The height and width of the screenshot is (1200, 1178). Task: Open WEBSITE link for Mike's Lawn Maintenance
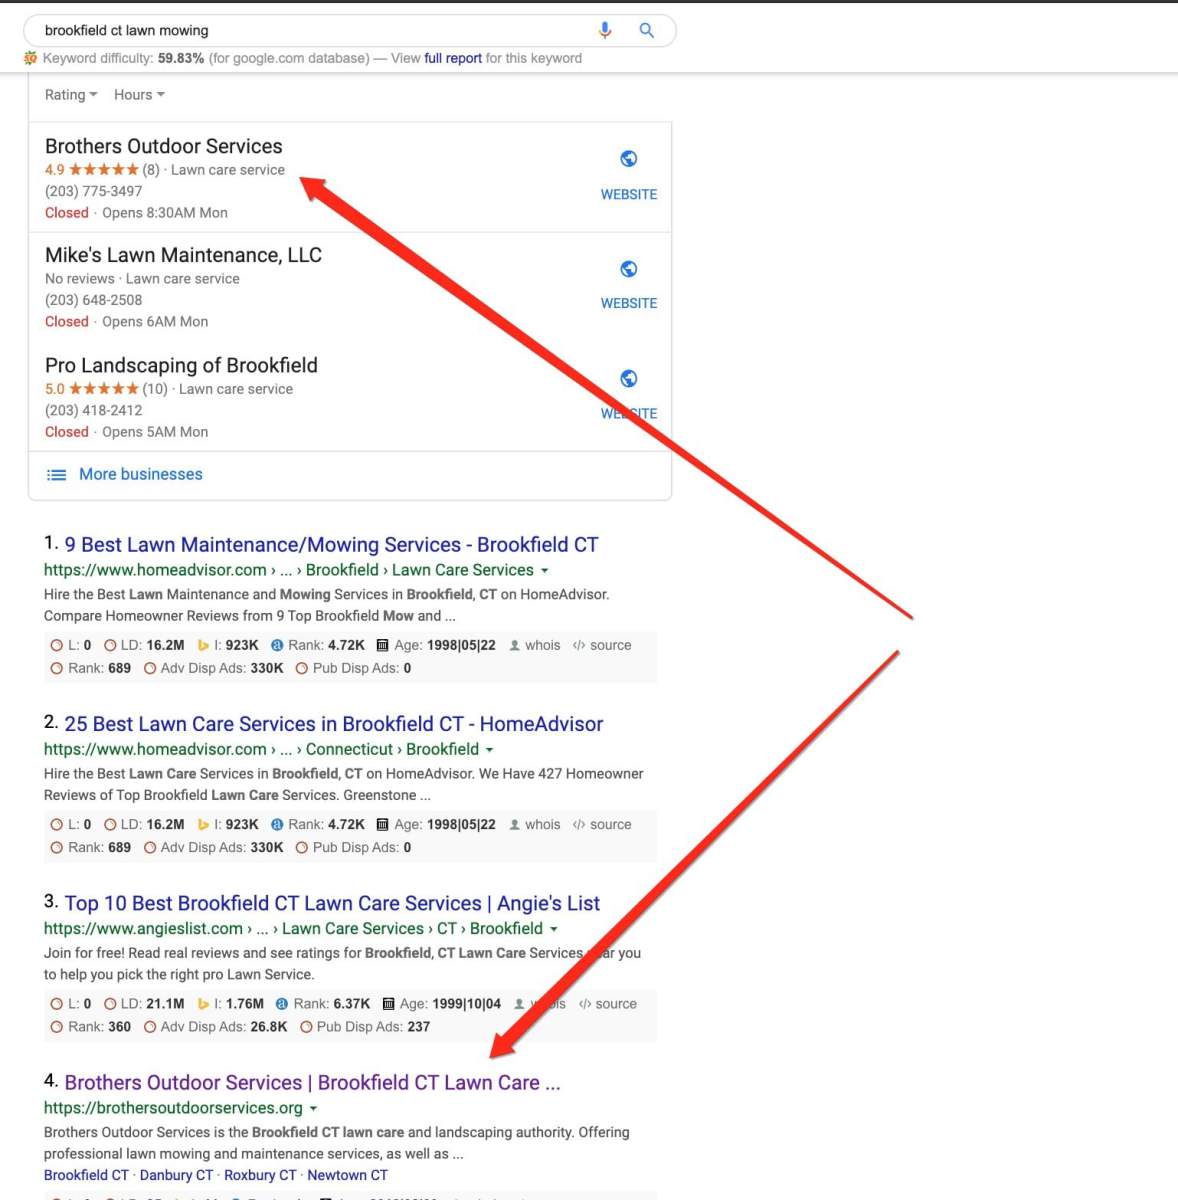629,303
